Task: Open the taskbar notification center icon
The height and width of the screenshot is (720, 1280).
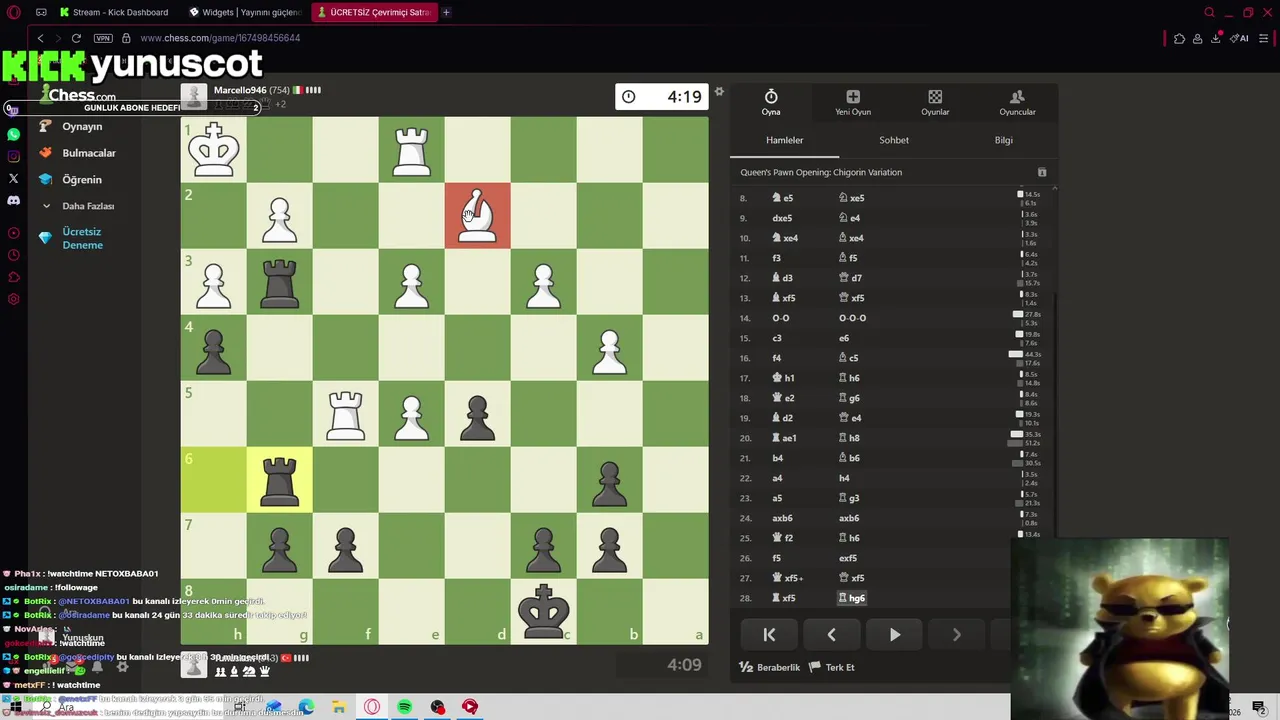Action: [1259, 708]
